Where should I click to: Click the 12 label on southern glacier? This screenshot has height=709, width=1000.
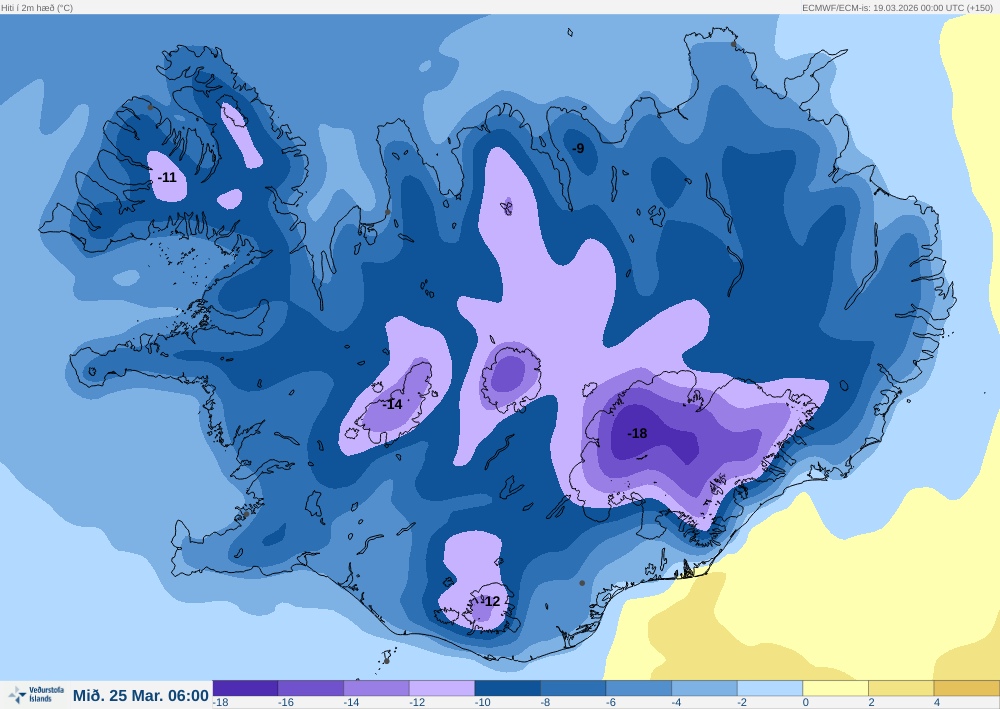pyautogui.click(x=492, y=601)
